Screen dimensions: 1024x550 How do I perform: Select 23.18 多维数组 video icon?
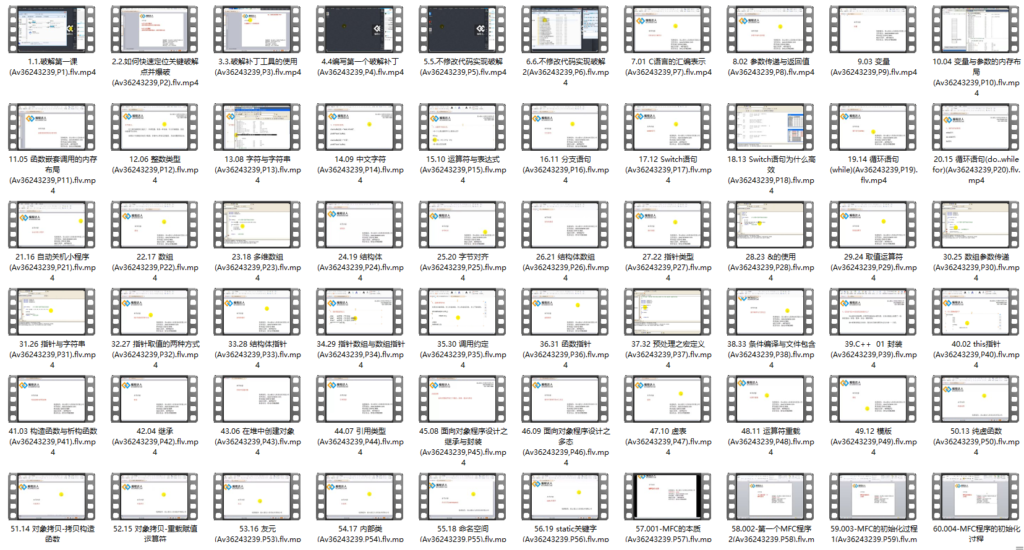[x=257, y=225]
